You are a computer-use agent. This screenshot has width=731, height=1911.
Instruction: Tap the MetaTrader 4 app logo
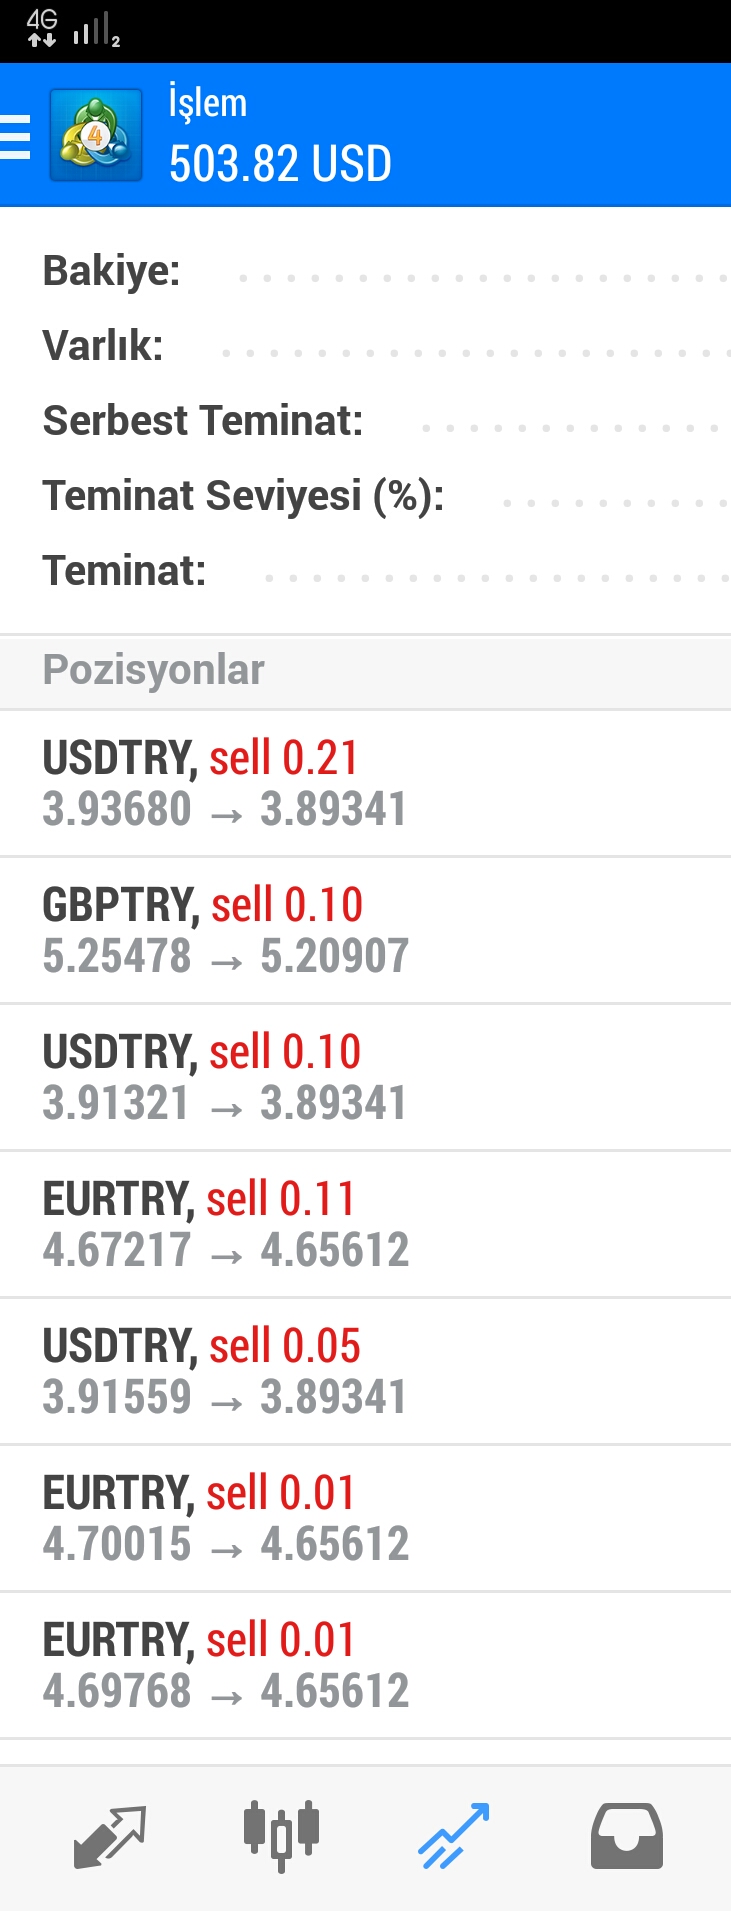pos(96,135)
